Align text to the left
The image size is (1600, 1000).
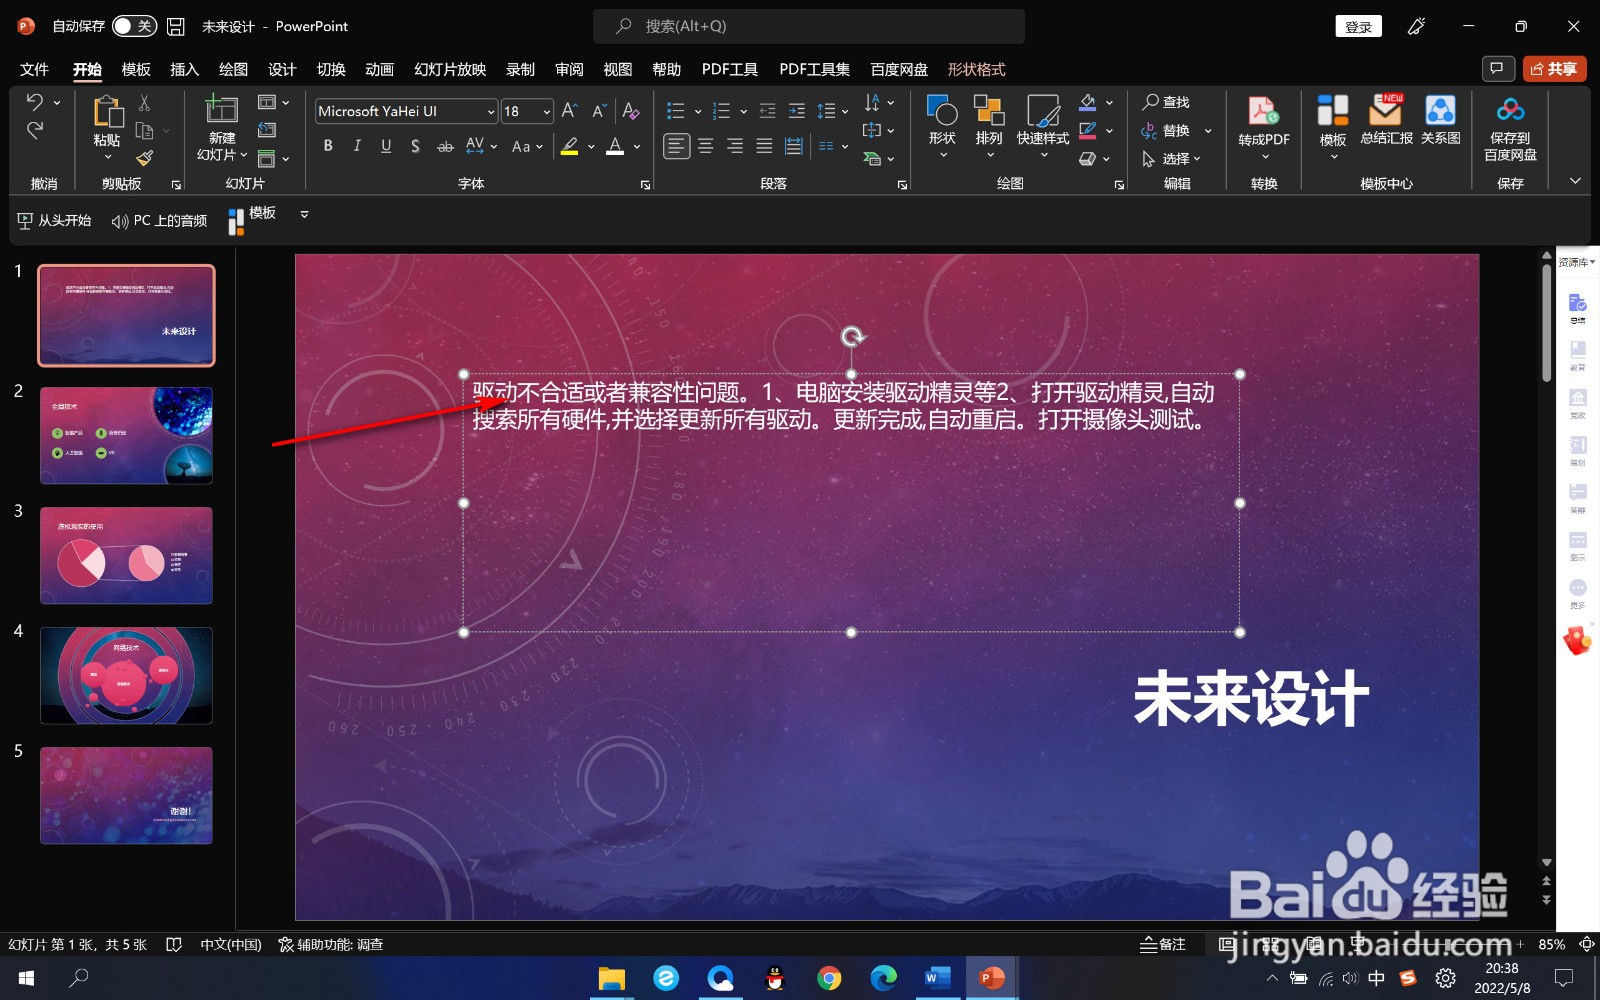coord(676,146)
